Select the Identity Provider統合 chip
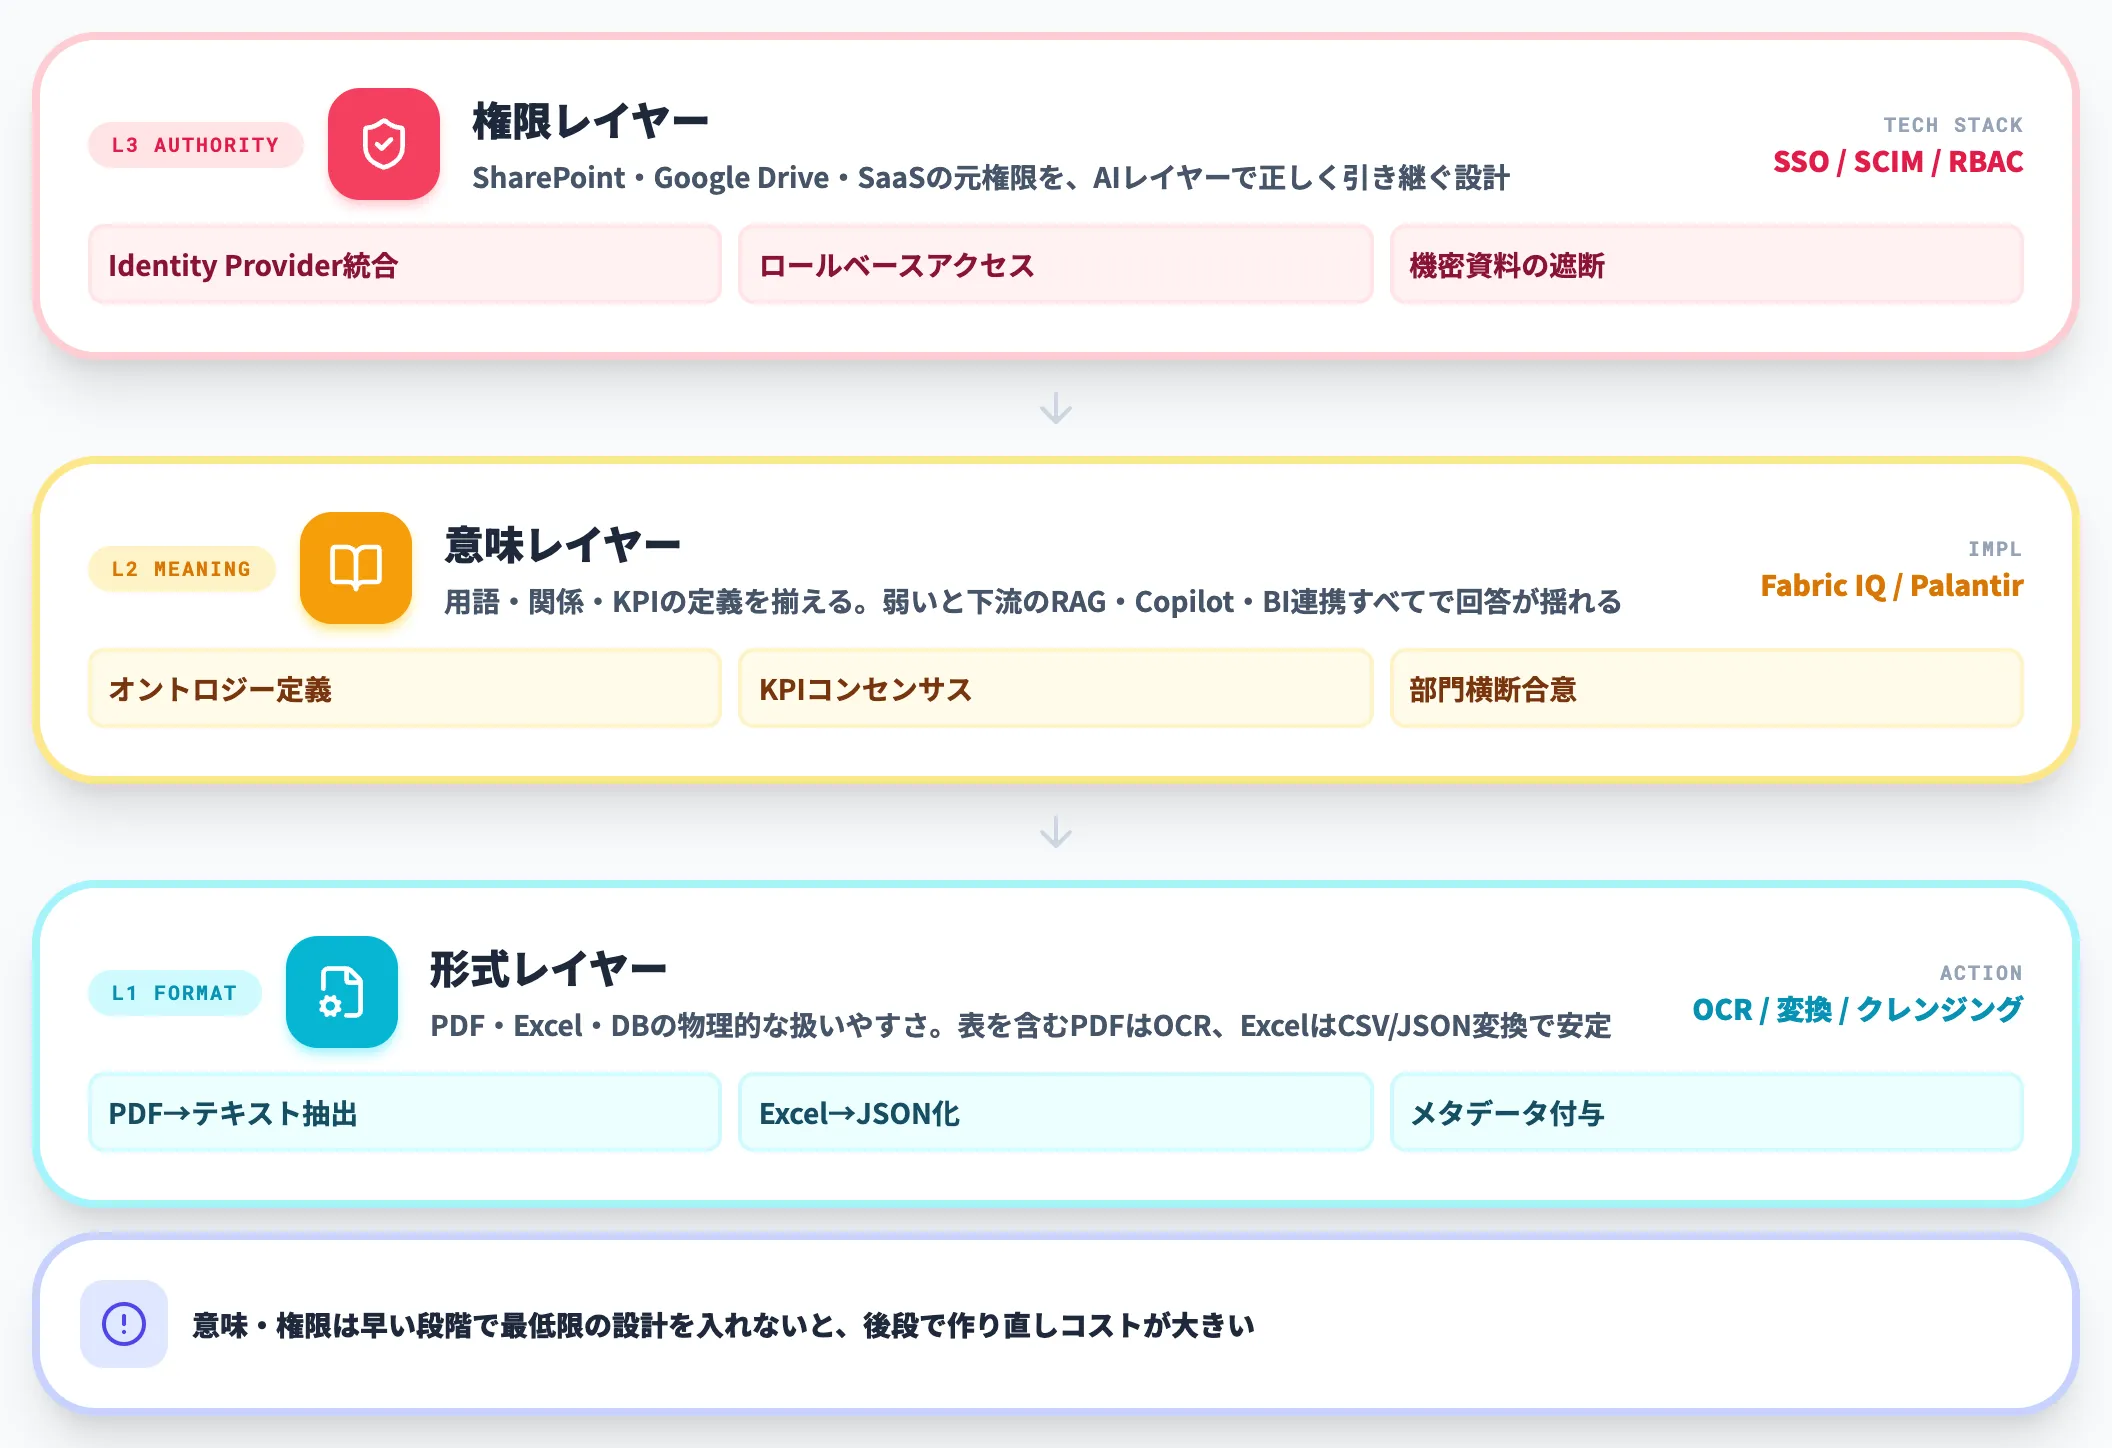Viewport: 2112px width, 1448px height. [x=405, y=265]
